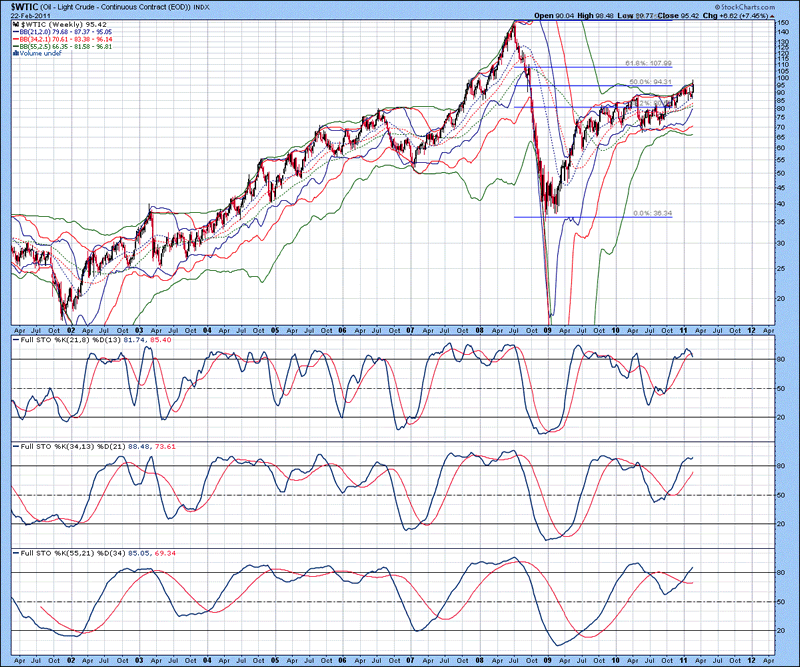This screenshot has height=667, width=800.
Task: Click the 09 year marker on price chart axis
Action: point(549,328)
